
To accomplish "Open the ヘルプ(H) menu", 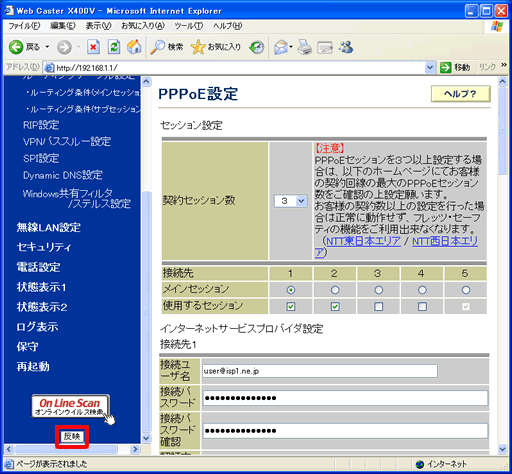I will pyautogui.click(x=228, y=26).
